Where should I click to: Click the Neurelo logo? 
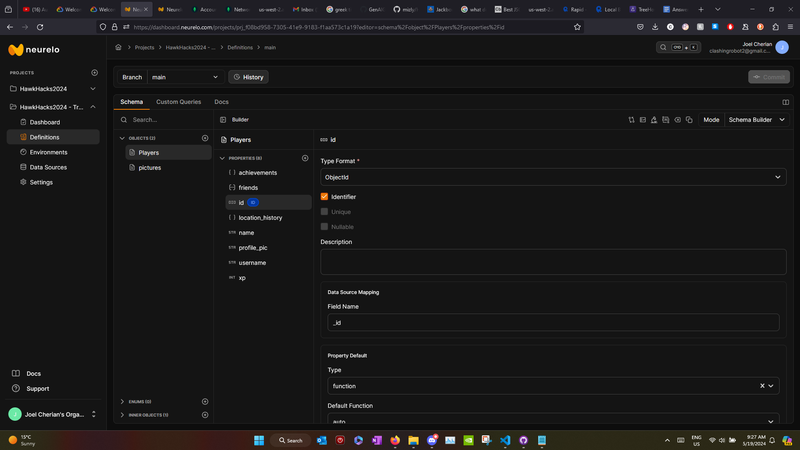click(x=34, y=49)
